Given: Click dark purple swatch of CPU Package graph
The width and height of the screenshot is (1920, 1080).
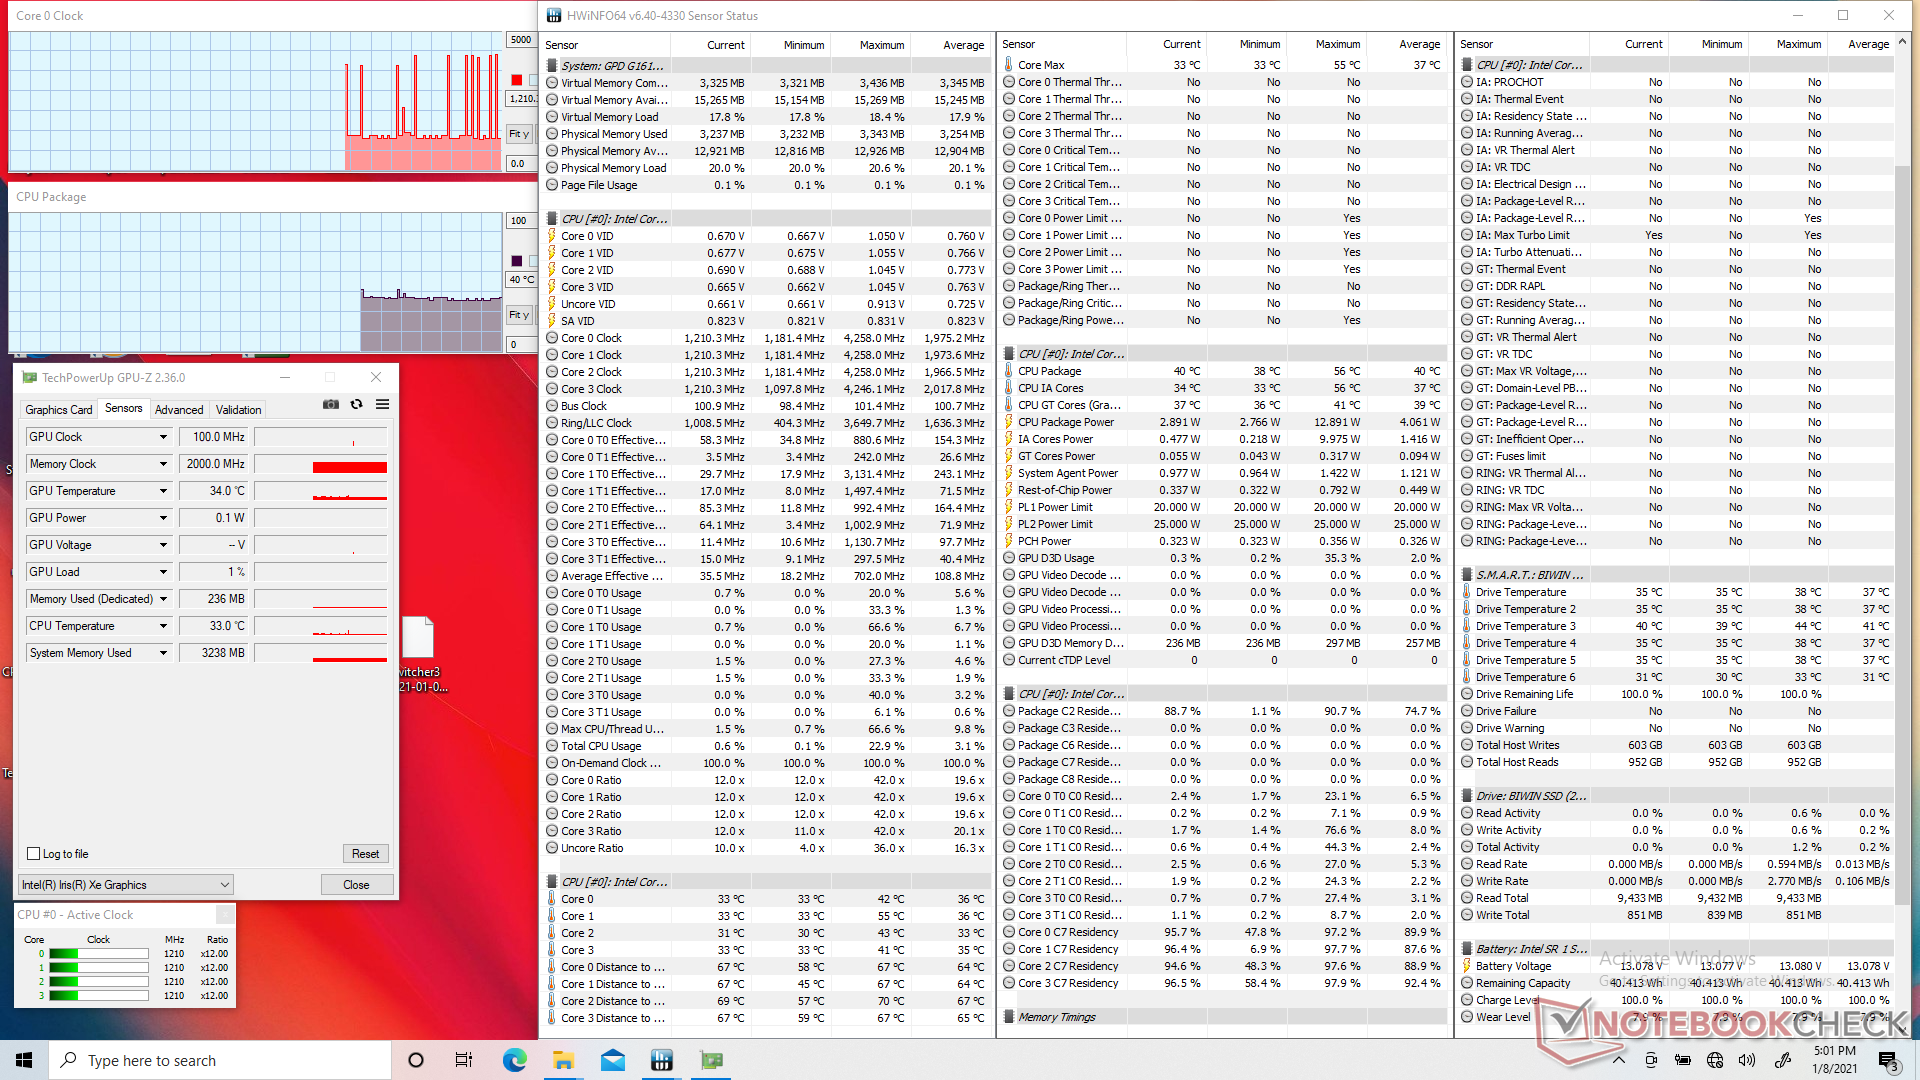Looking at the screenshot, I should coord(517,261).
